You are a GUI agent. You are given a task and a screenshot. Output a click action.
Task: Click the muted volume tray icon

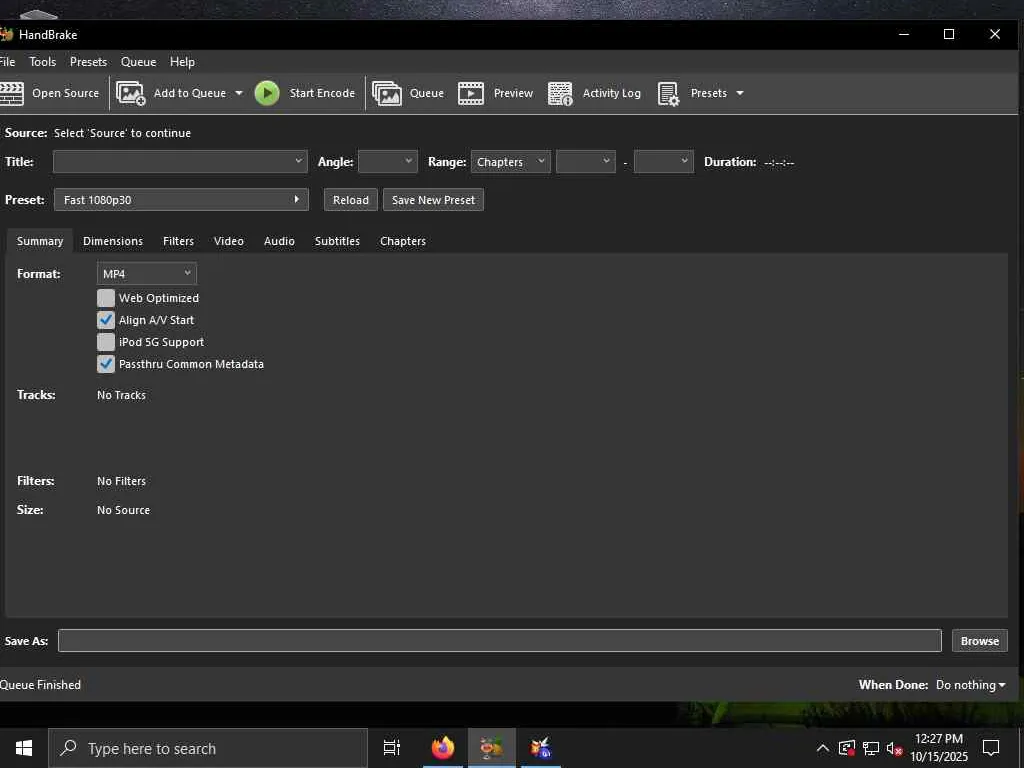coord(895,748)
